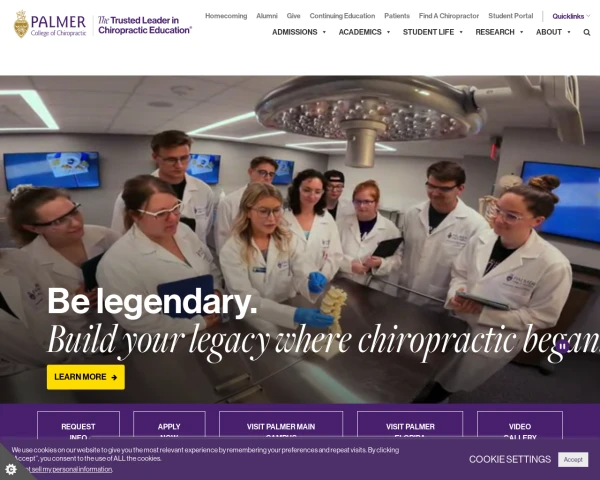This screenshot has width=600, height=480.
Task: Open the About menu
Action: pos(553,32)
